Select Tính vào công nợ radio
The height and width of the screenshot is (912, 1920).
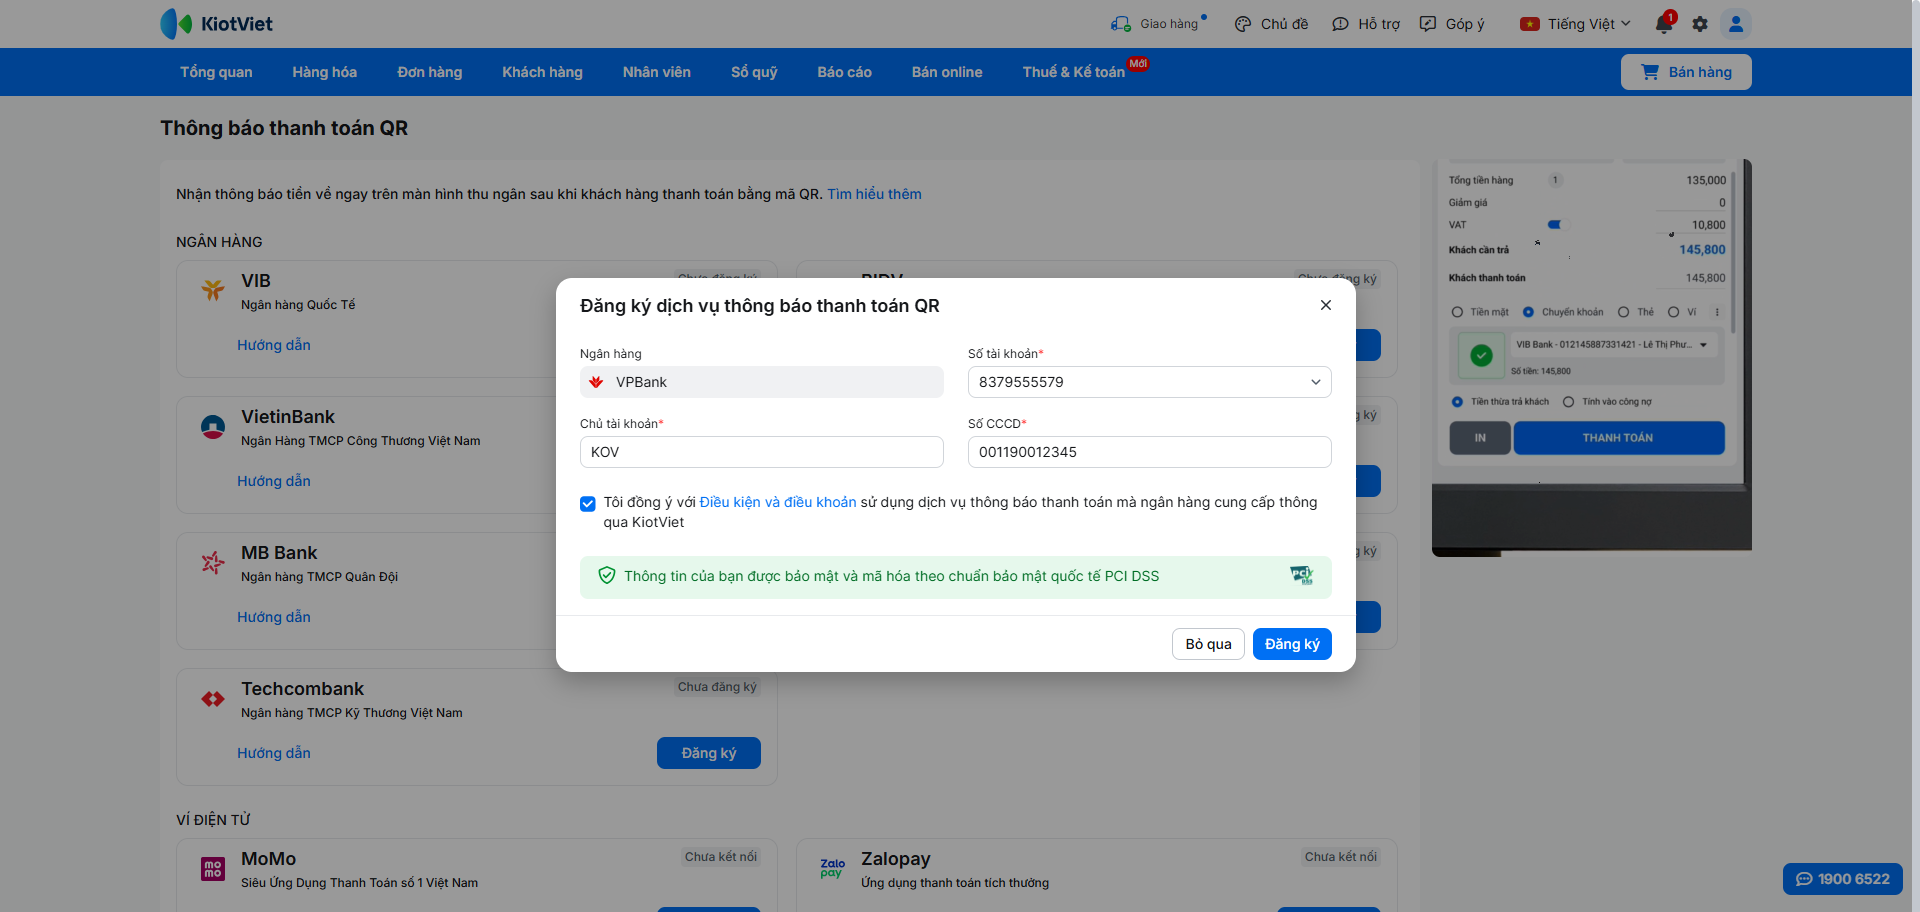[x=1568, y=402]
